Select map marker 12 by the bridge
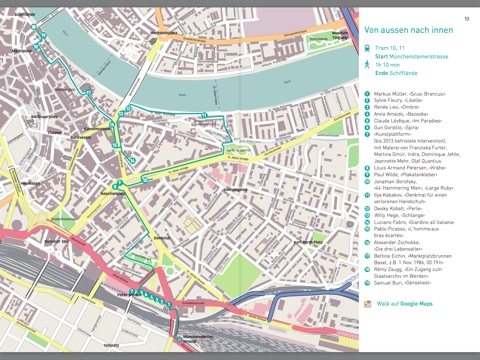This screenshot has height=360, width=480. pos(128,108)
